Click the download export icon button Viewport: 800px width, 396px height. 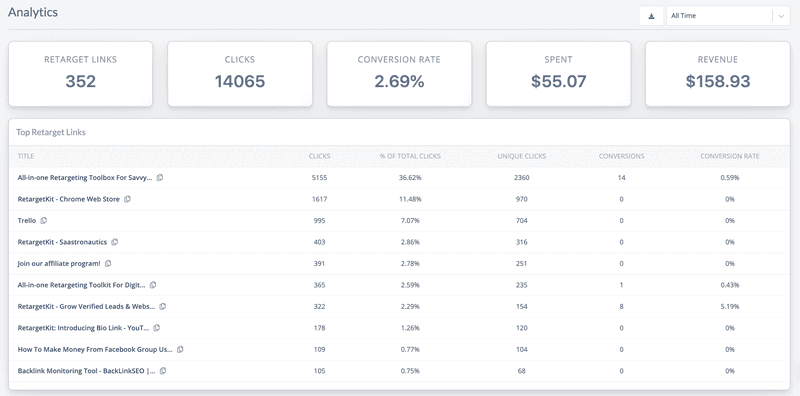pyautogui.click(x=651, y=16)
